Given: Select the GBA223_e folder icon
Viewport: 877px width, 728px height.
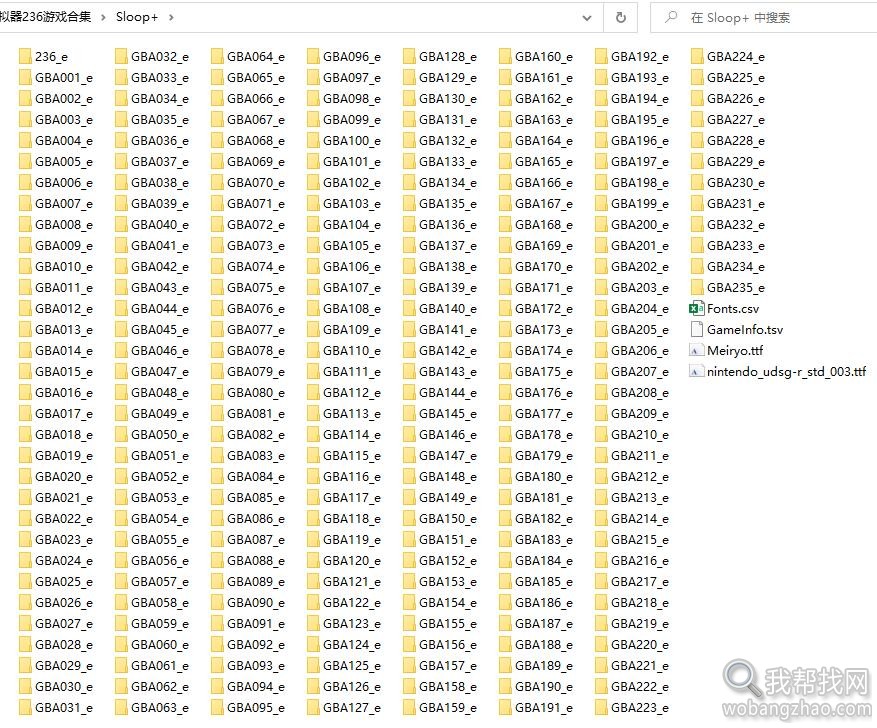Looking at the screenshot, I should (x=601, y=707).
